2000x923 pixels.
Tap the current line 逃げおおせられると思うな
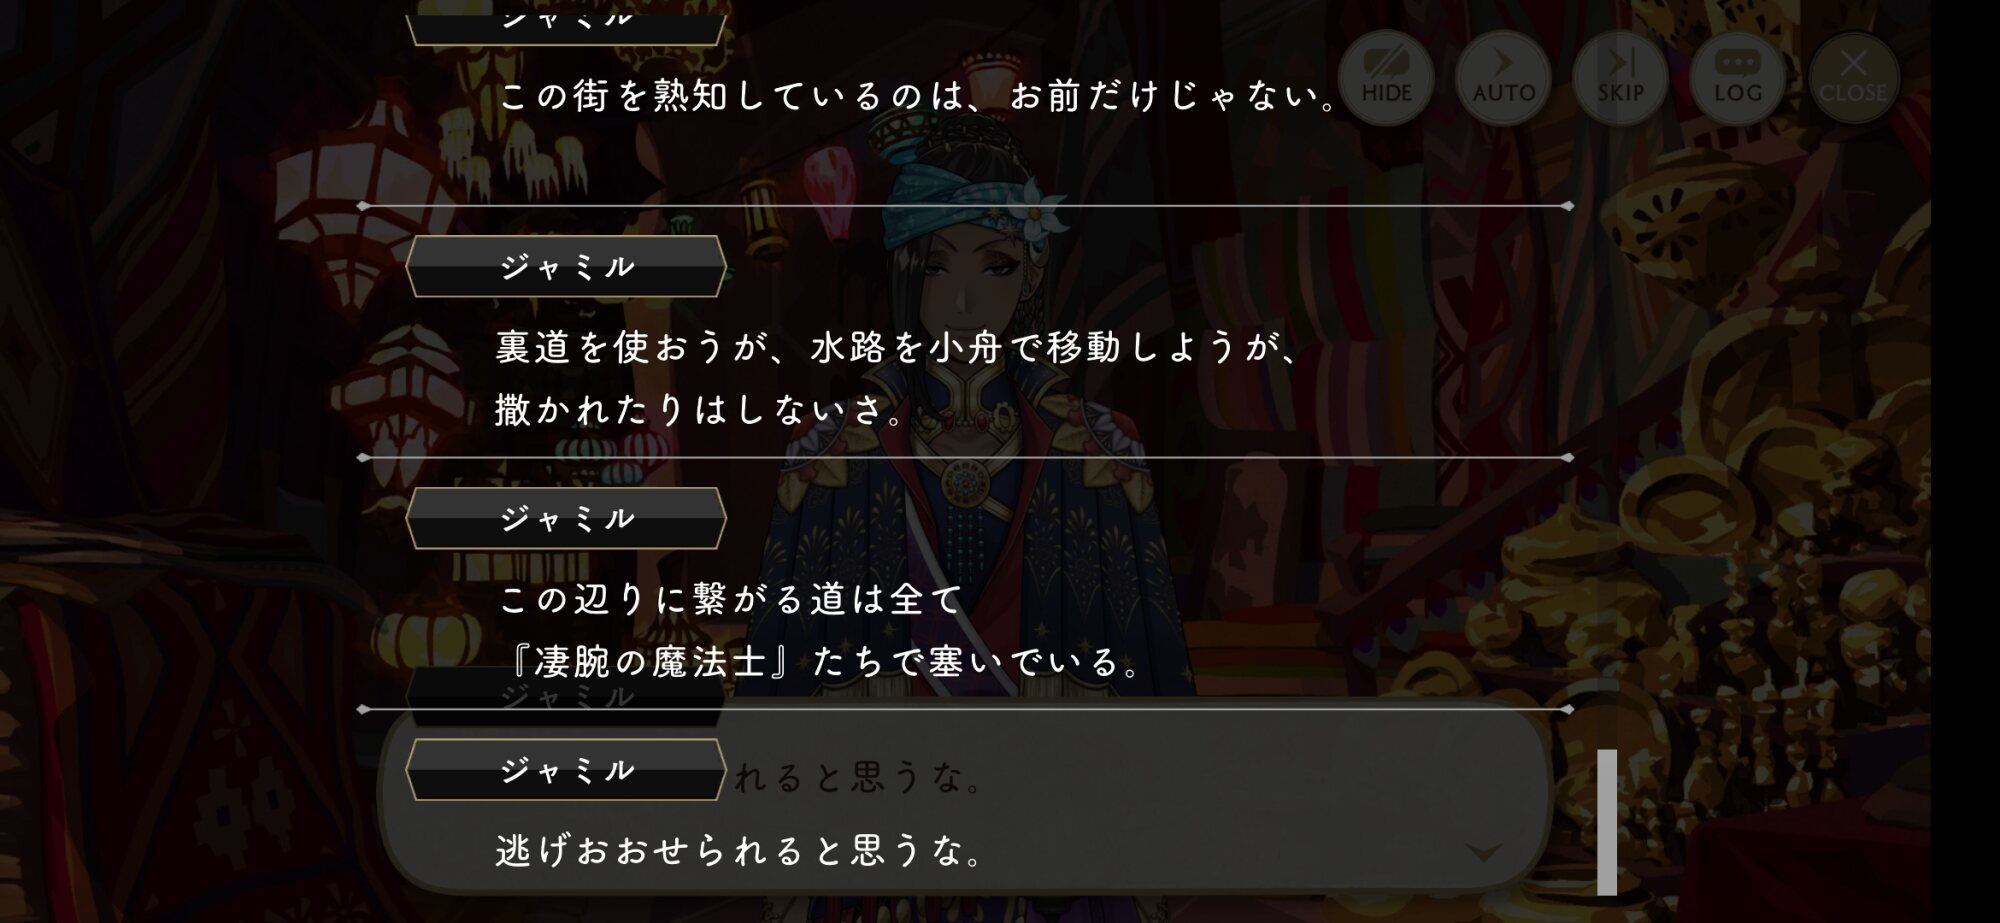pos(739,851)
